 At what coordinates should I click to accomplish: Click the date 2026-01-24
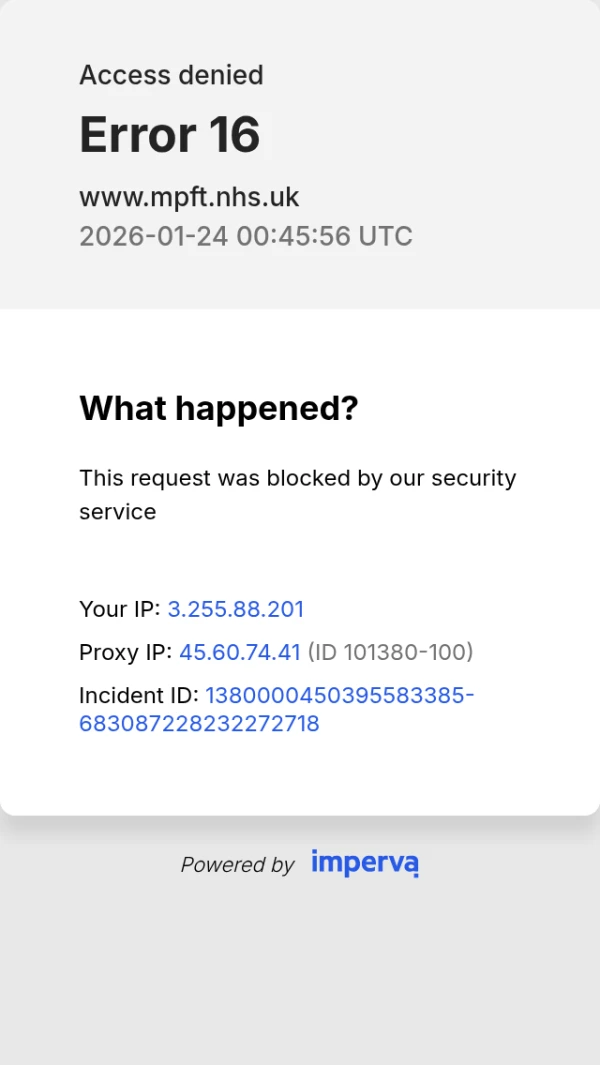click(153, 236)
